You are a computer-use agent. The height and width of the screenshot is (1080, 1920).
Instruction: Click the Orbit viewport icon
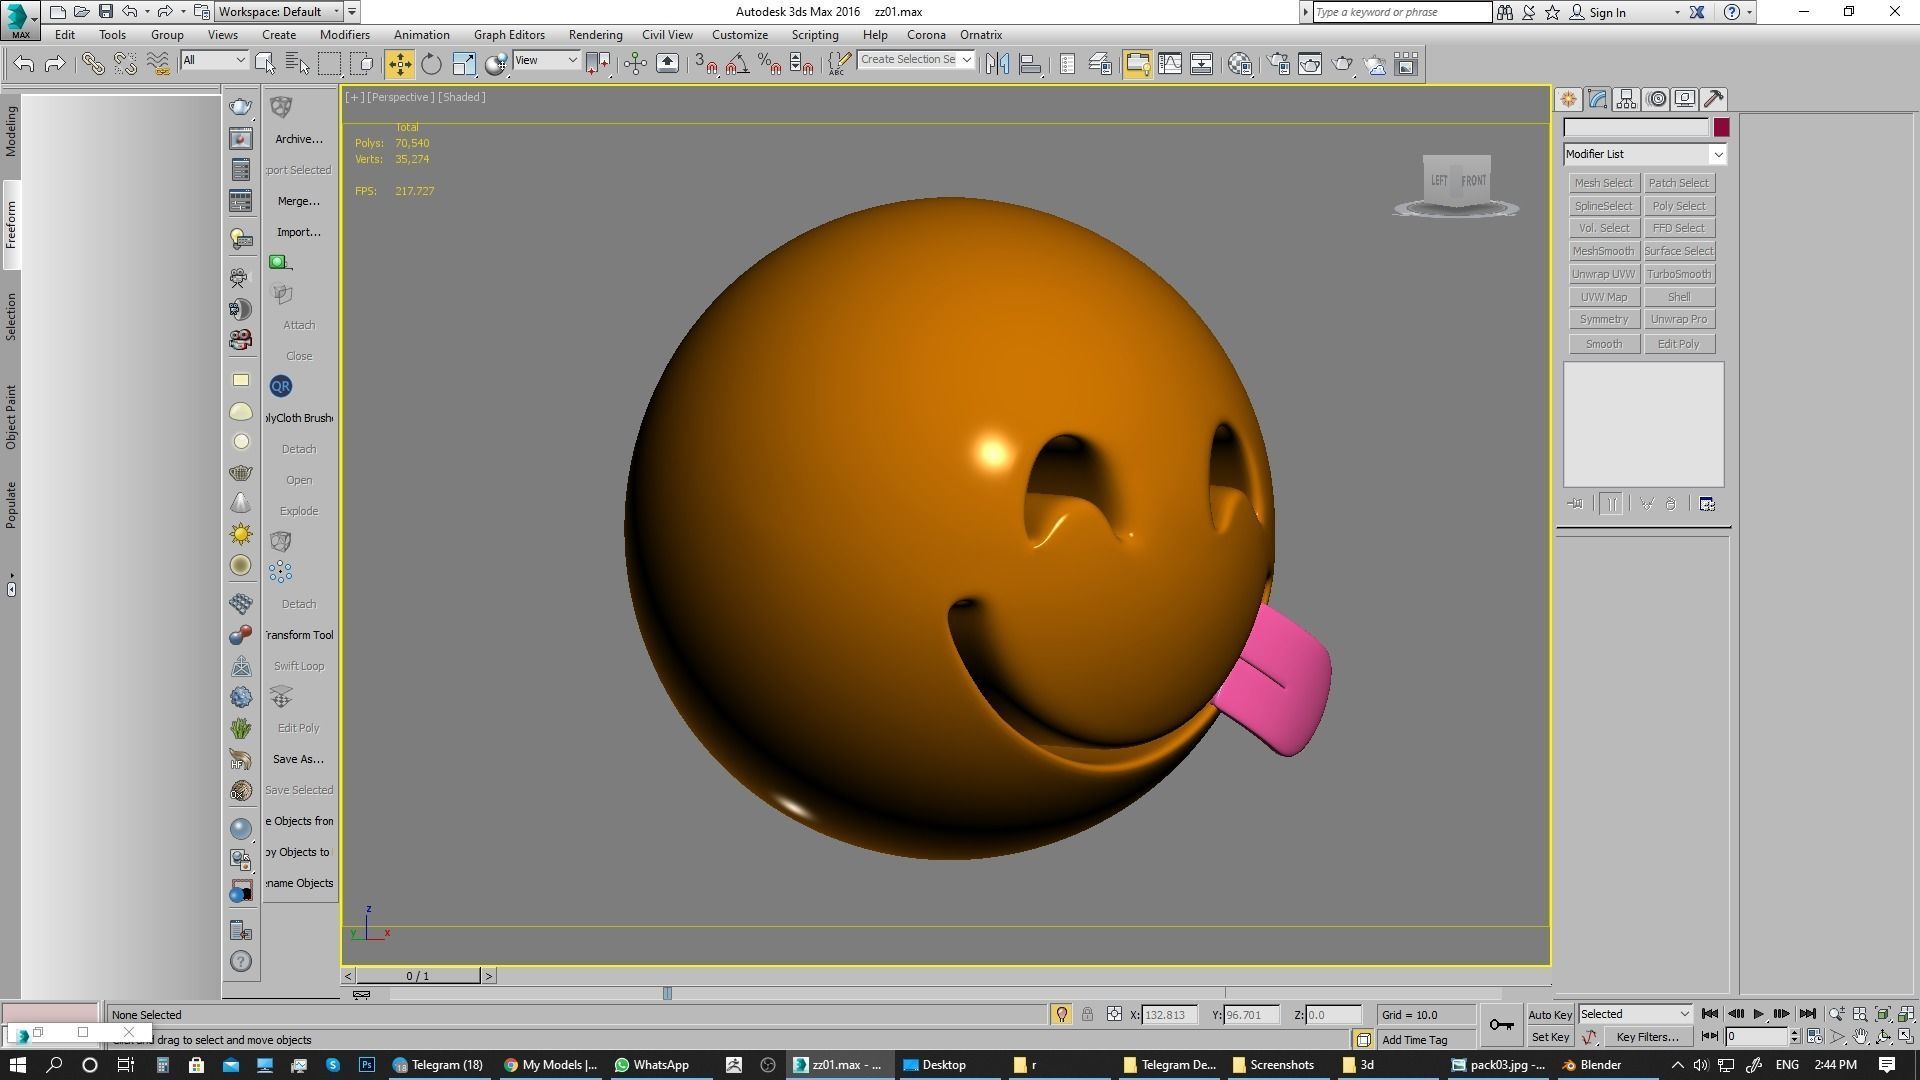(1883, 1037)
